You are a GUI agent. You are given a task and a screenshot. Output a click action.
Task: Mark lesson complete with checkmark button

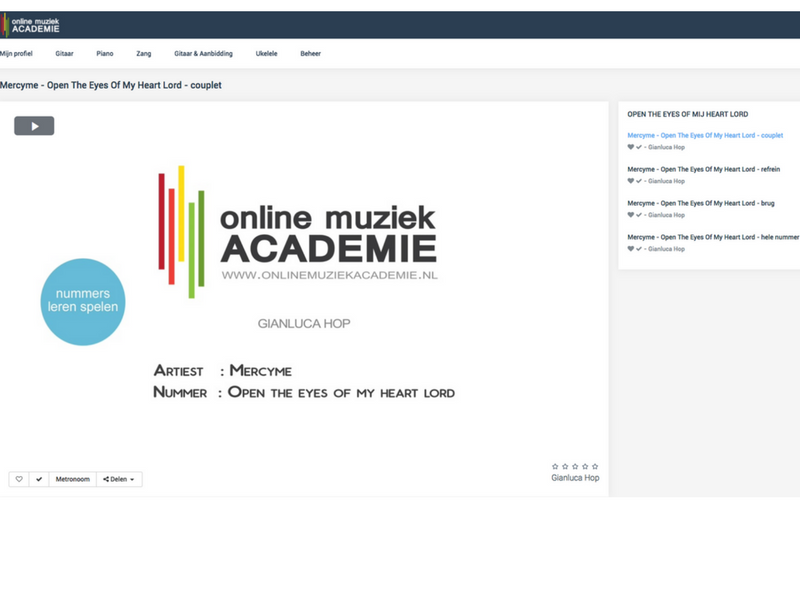(x=39, y=479)
